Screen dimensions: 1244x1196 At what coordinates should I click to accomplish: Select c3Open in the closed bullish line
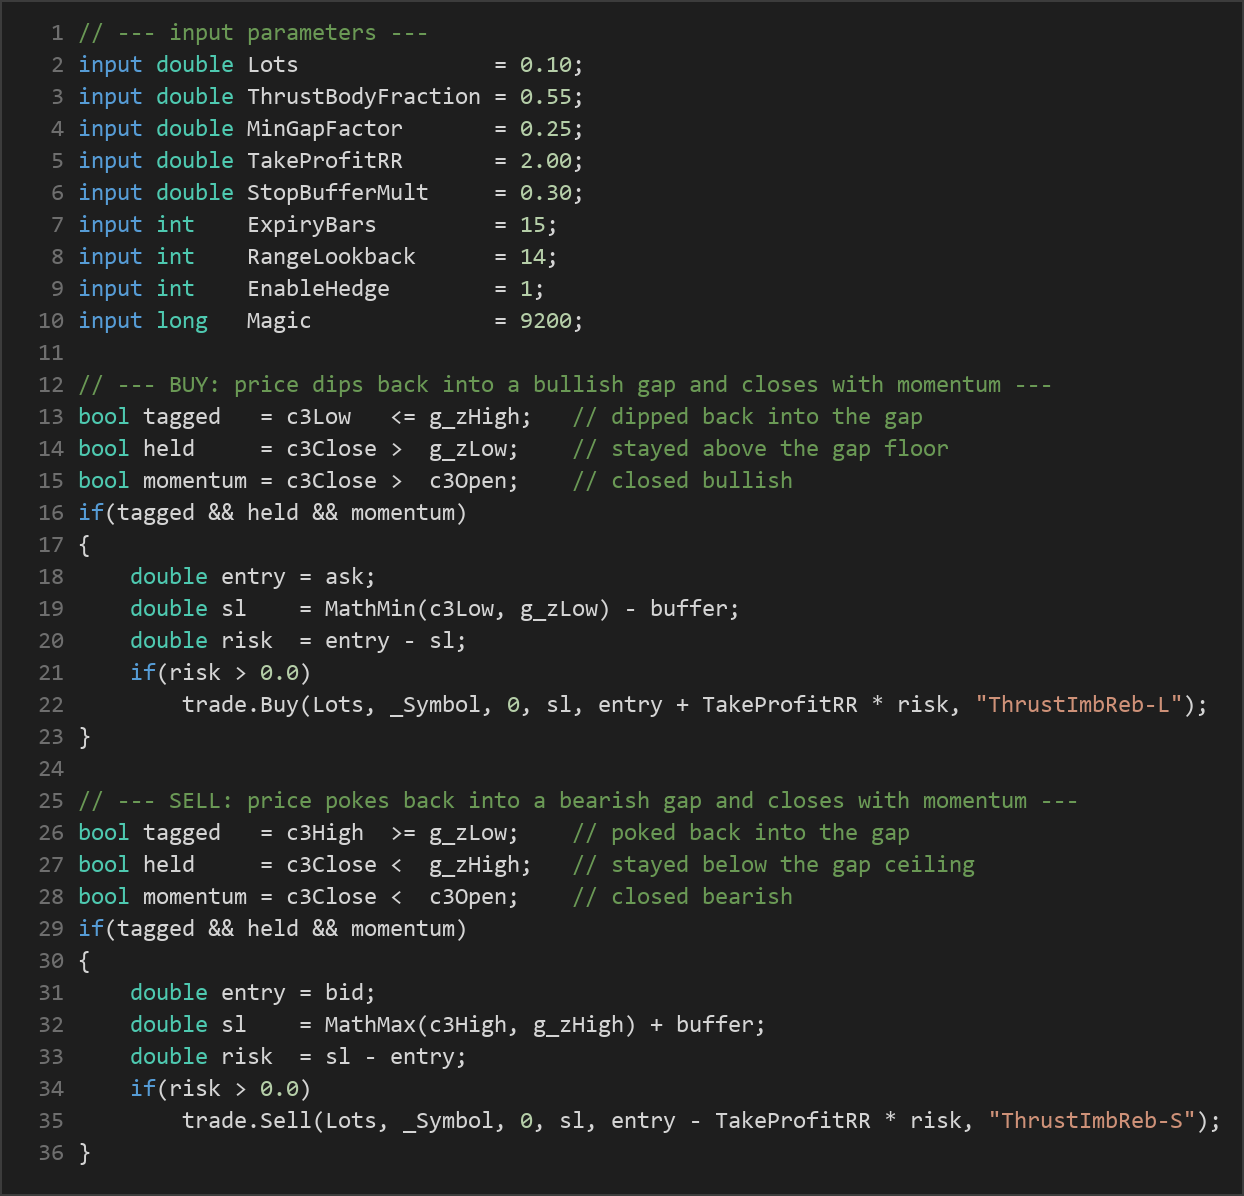[x=468, y=481]
